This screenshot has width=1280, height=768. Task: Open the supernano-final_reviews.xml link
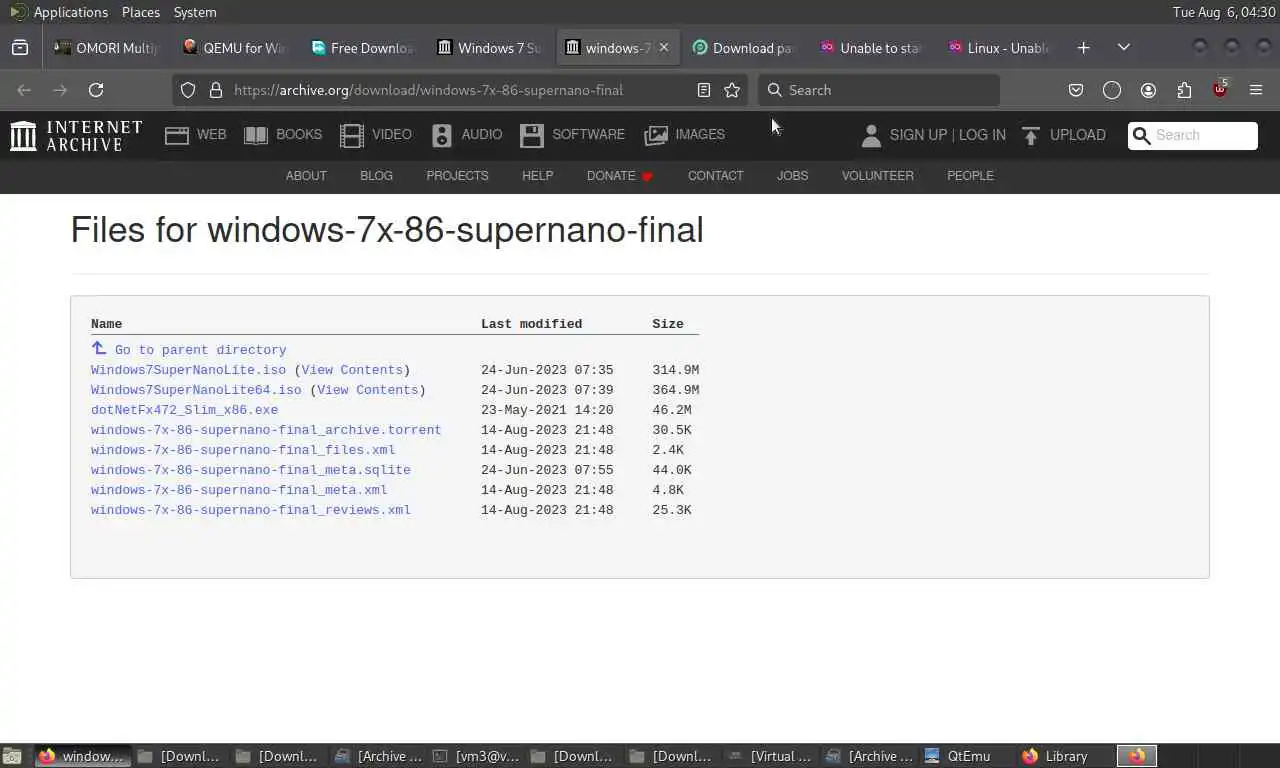pyautogui.click(x=251, y=510)
